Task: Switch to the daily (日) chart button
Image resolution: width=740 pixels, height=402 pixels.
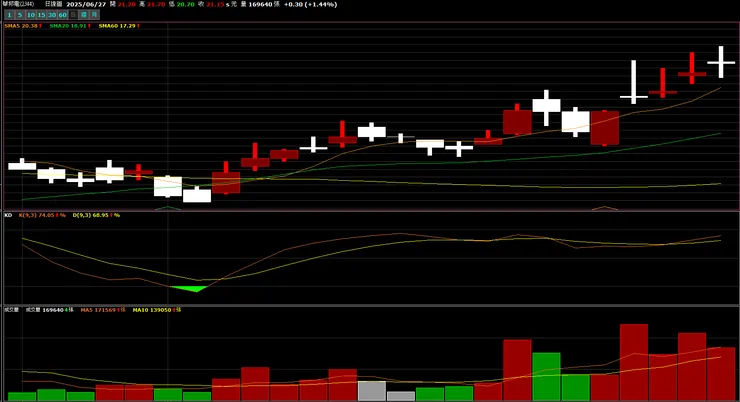Action: point(73,15)
